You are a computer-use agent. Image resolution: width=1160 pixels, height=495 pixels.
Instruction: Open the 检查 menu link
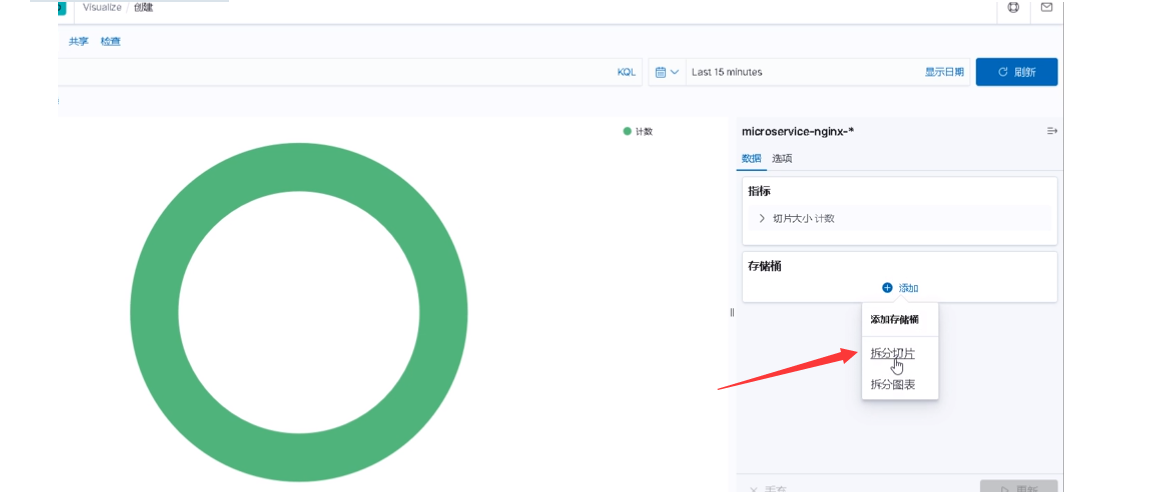[111, 41]
